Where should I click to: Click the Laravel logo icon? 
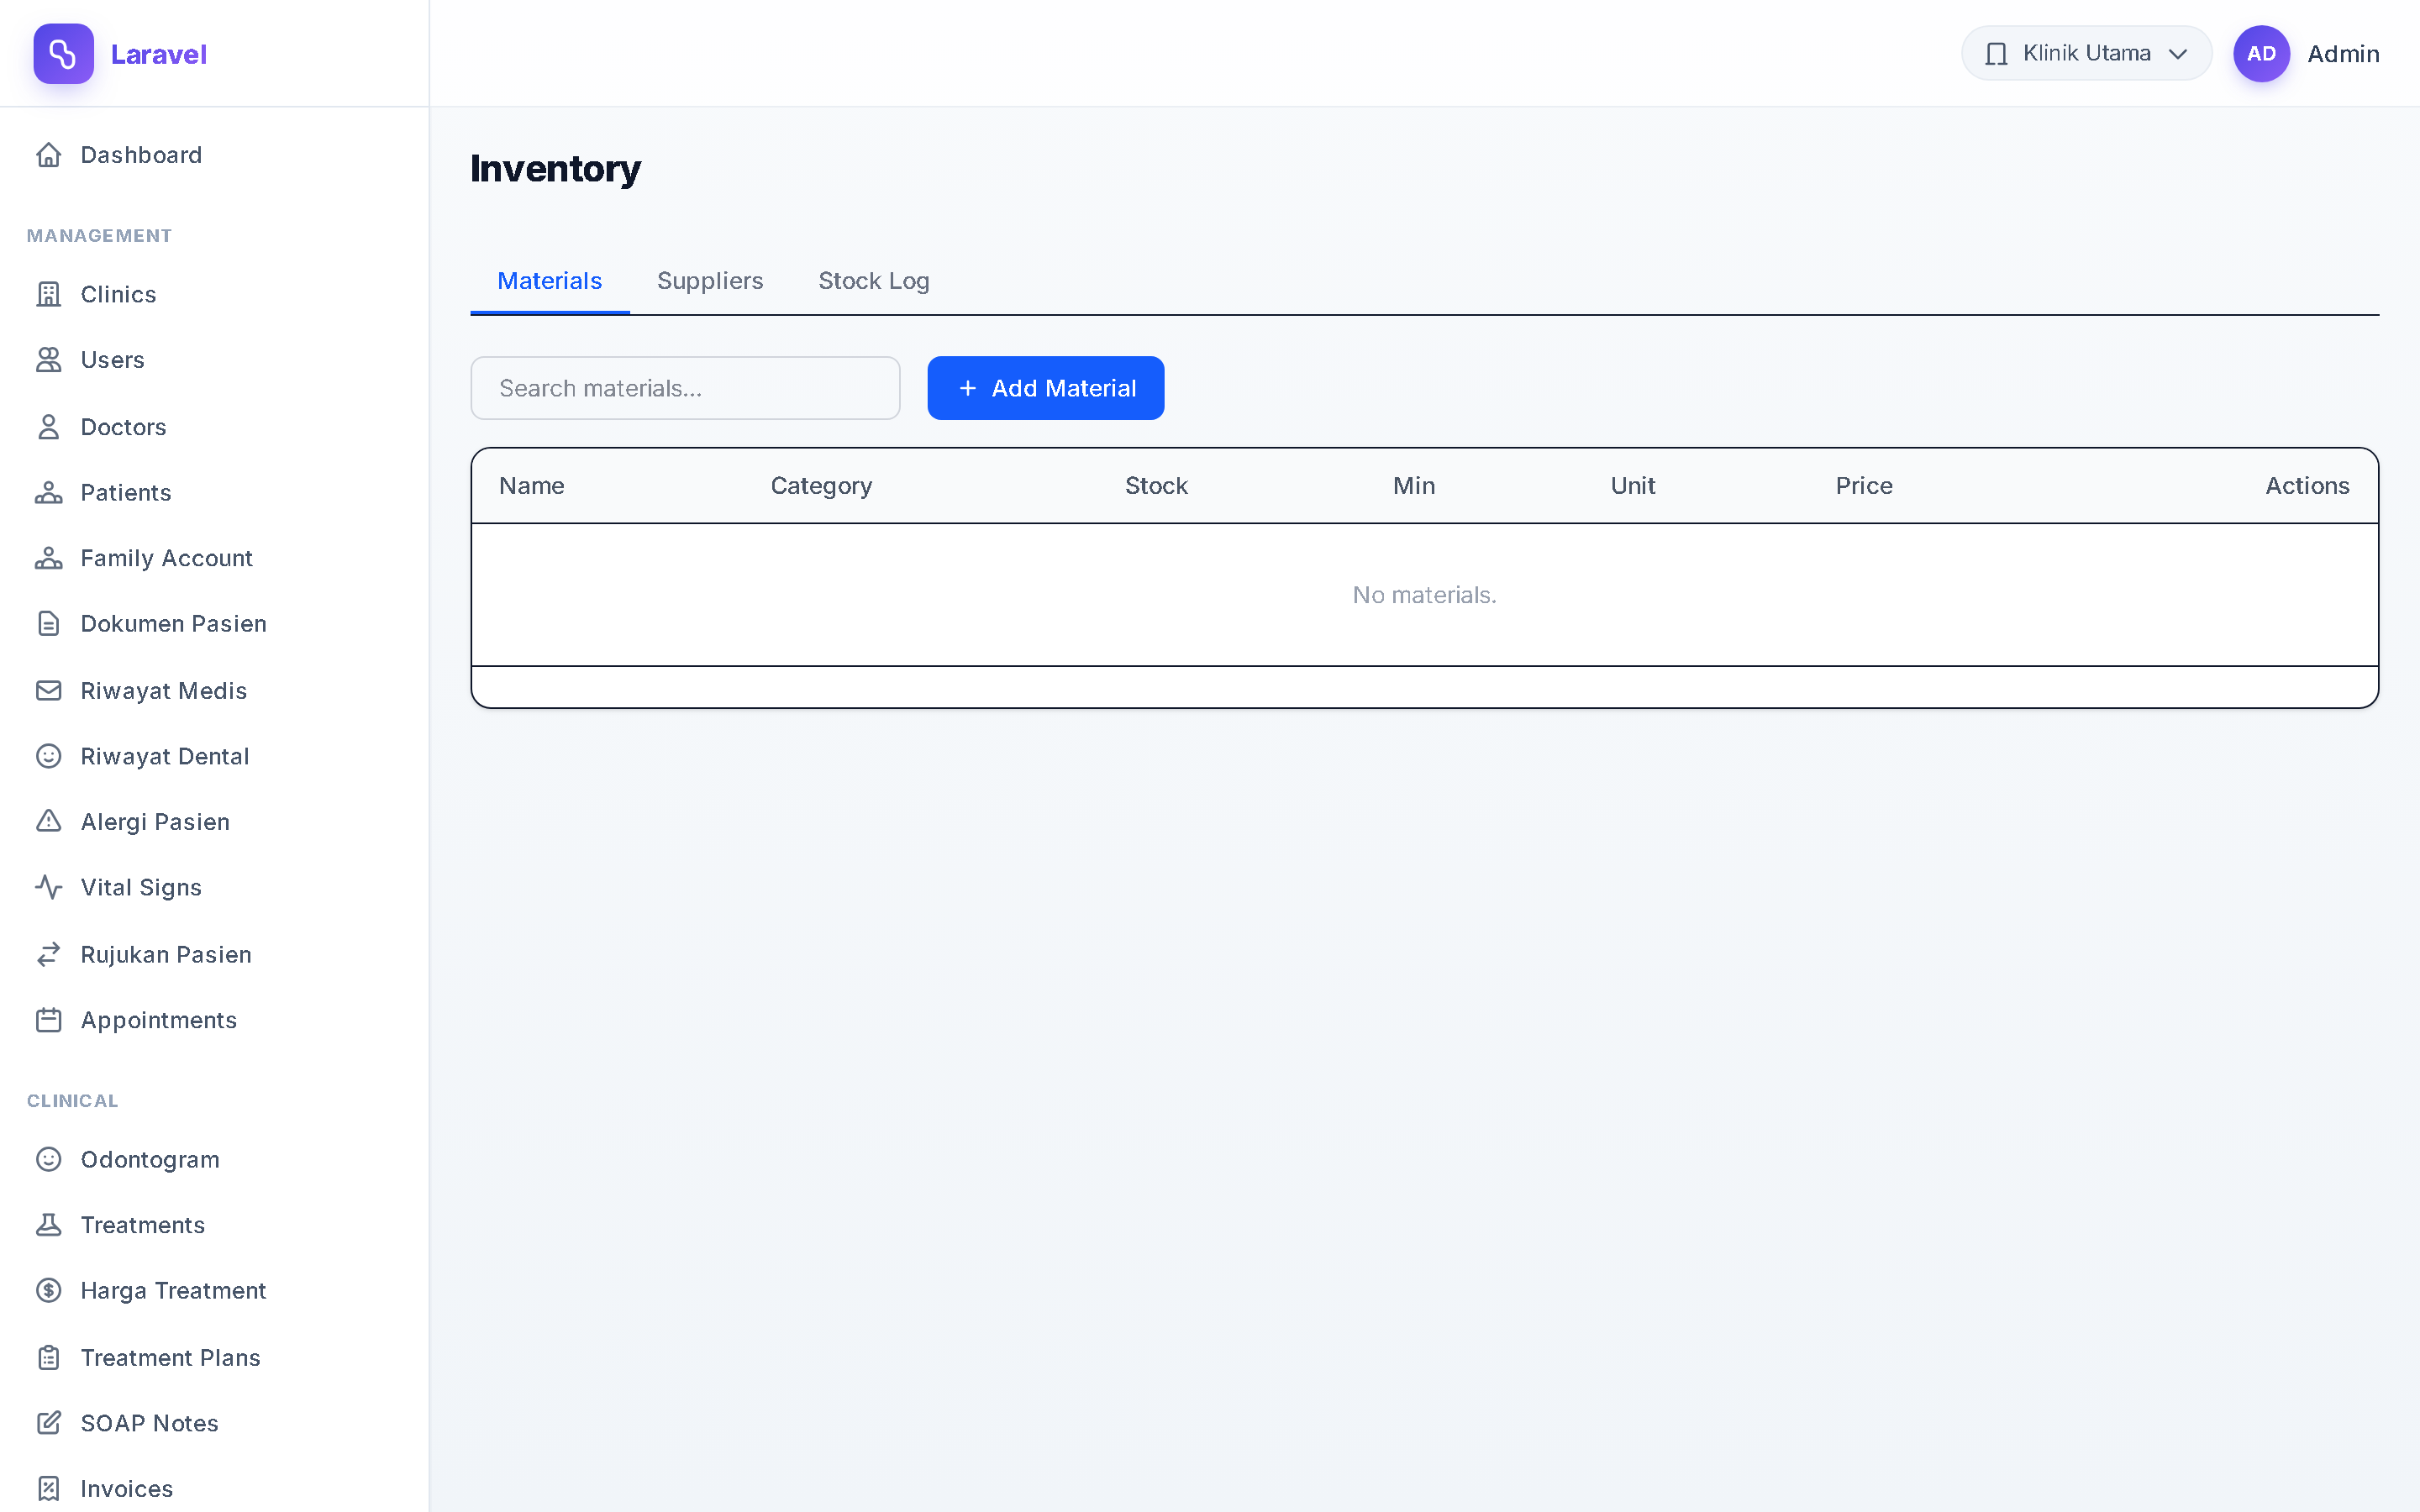(63, 54)
